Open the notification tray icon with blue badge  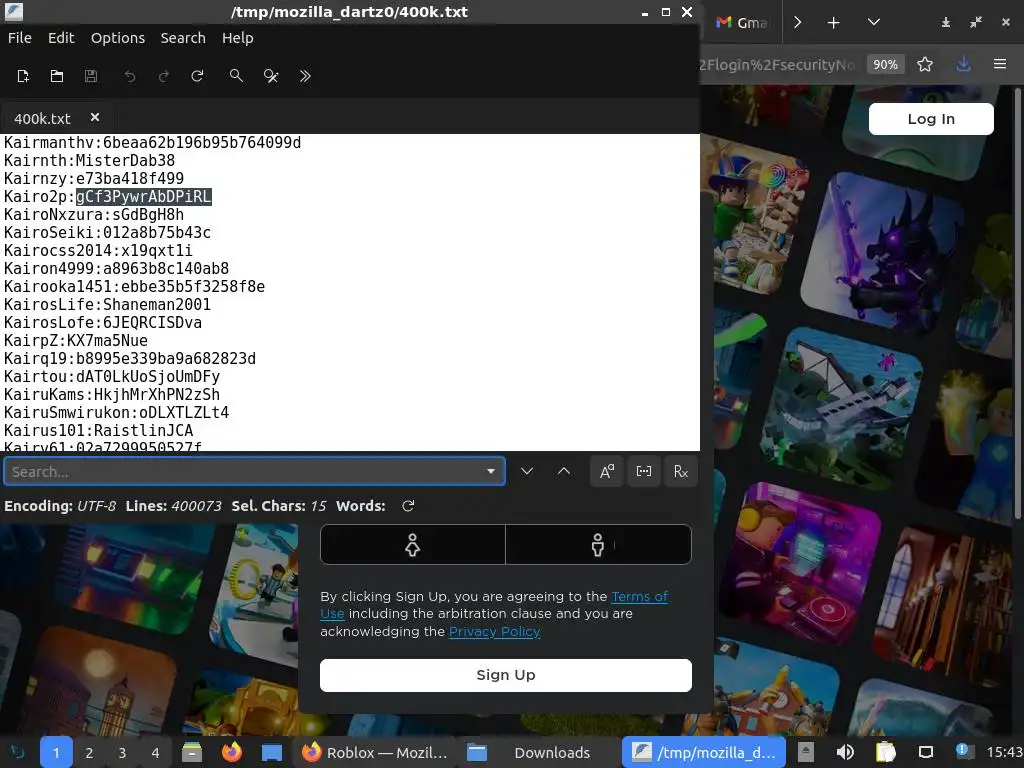[x=964, y=751]
